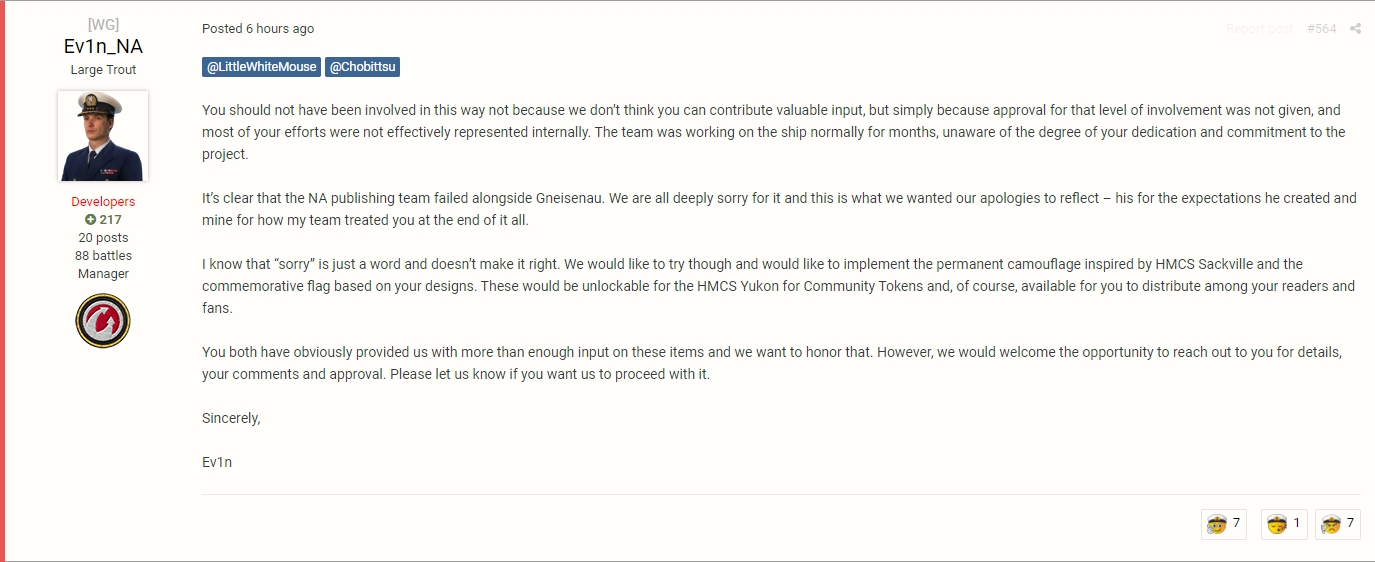
Task: Click the share post icon
Action: (1355, 29)
